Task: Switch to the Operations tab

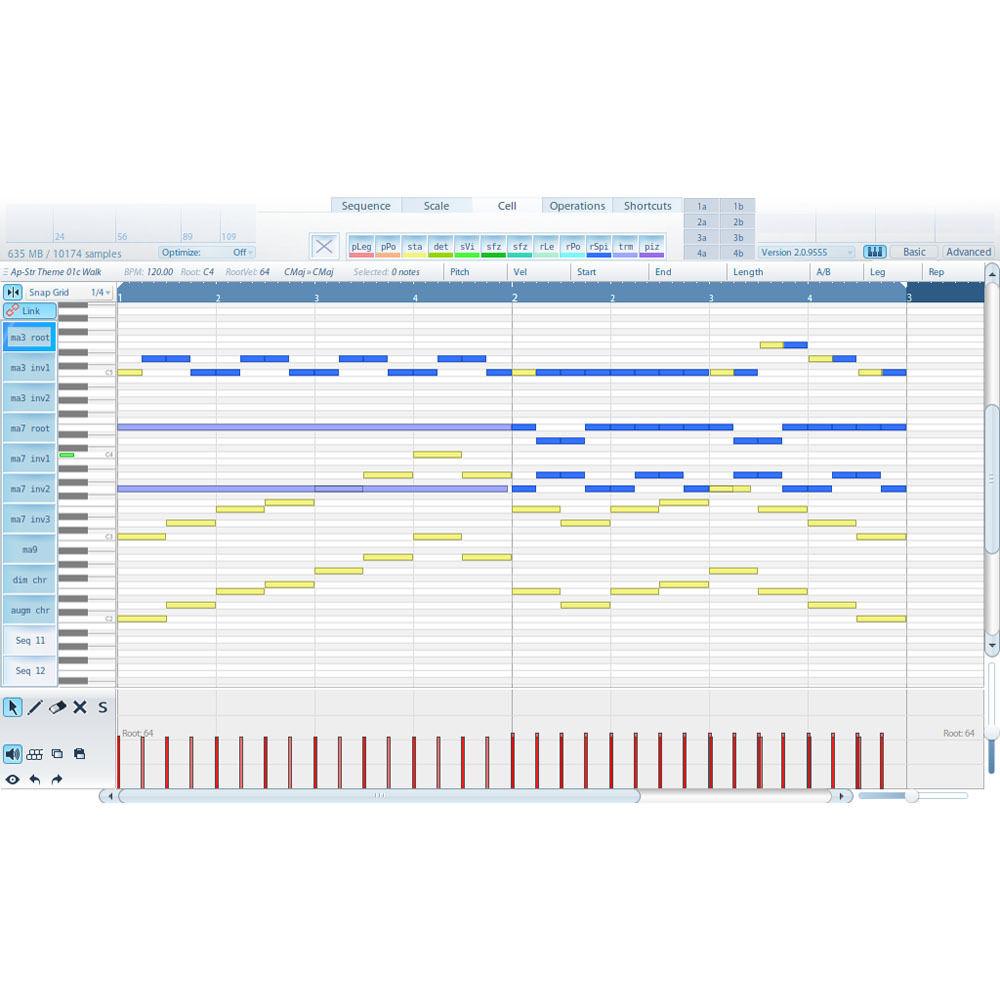Action: [577, 205]
